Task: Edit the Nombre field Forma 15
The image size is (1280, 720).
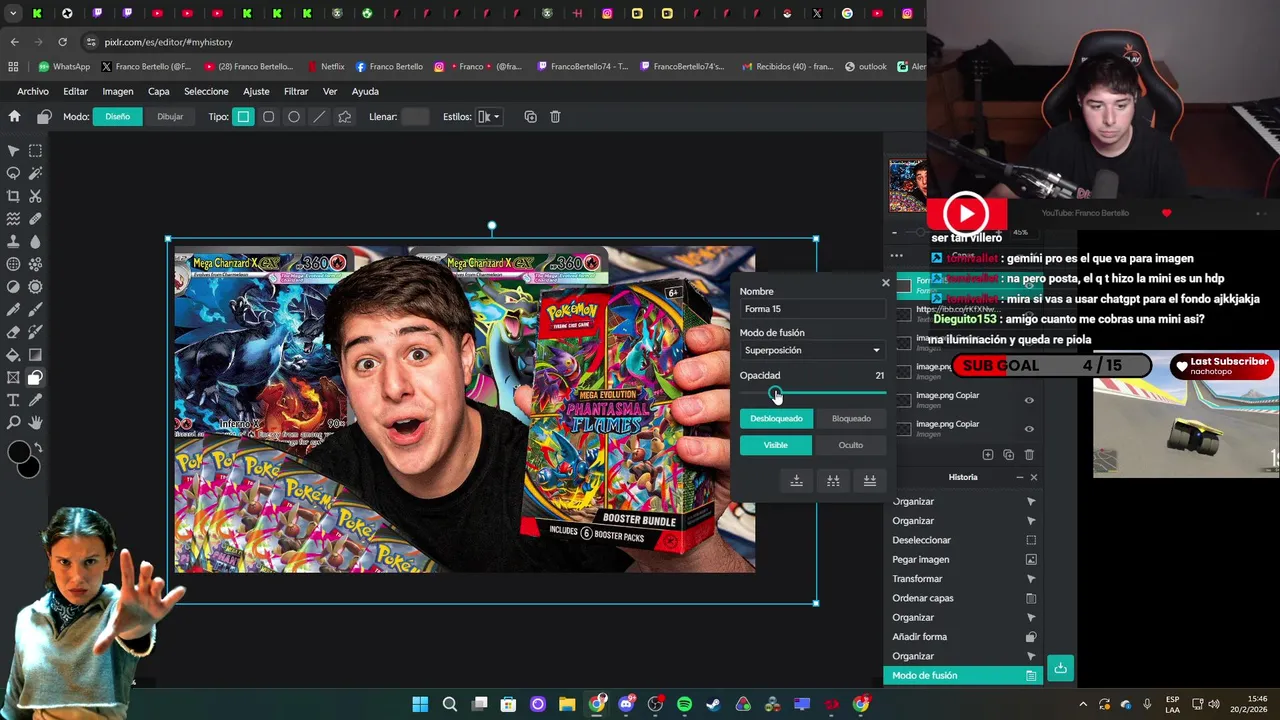Action: tap(812, 309)
